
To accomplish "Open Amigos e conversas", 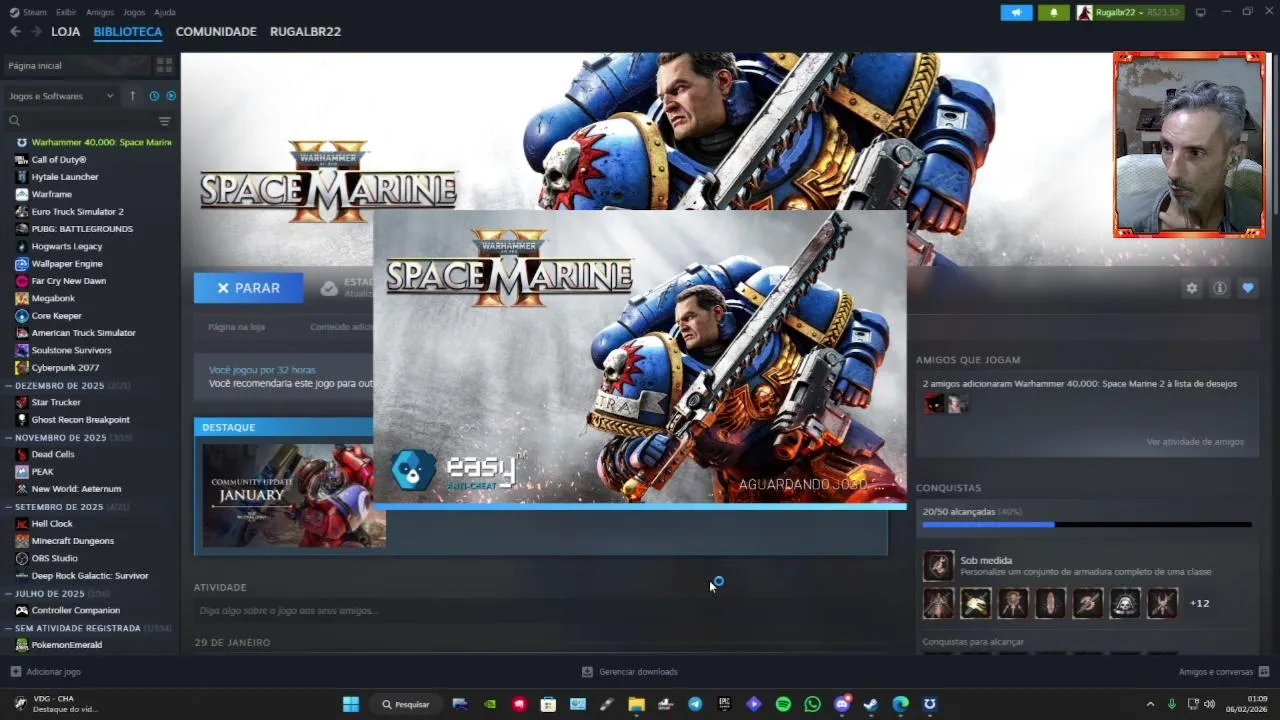I will (1224, 672).
